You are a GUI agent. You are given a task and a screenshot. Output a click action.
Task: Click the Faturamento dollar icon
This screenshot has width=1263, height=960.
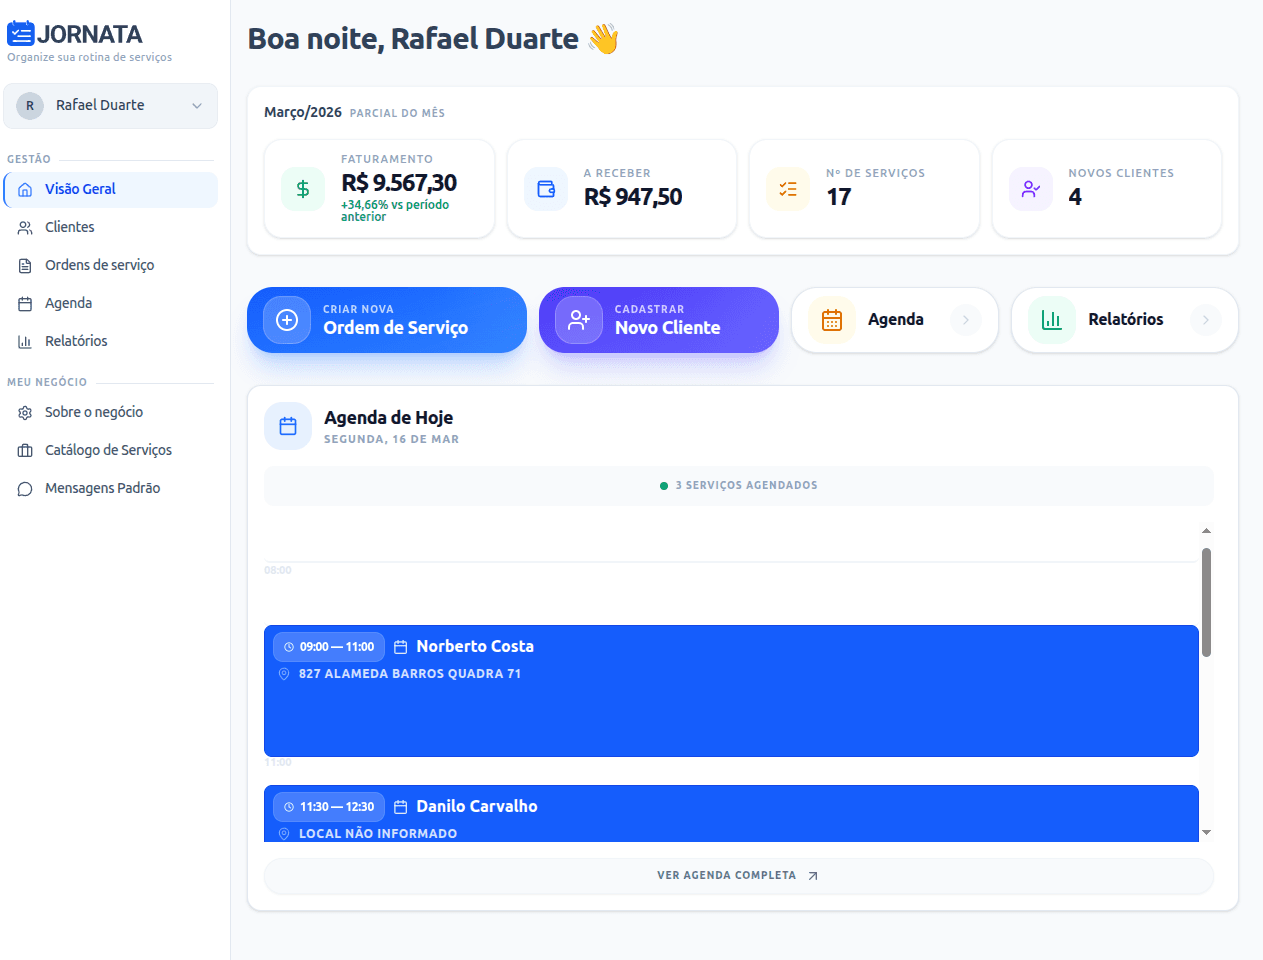tap(302, 188)
